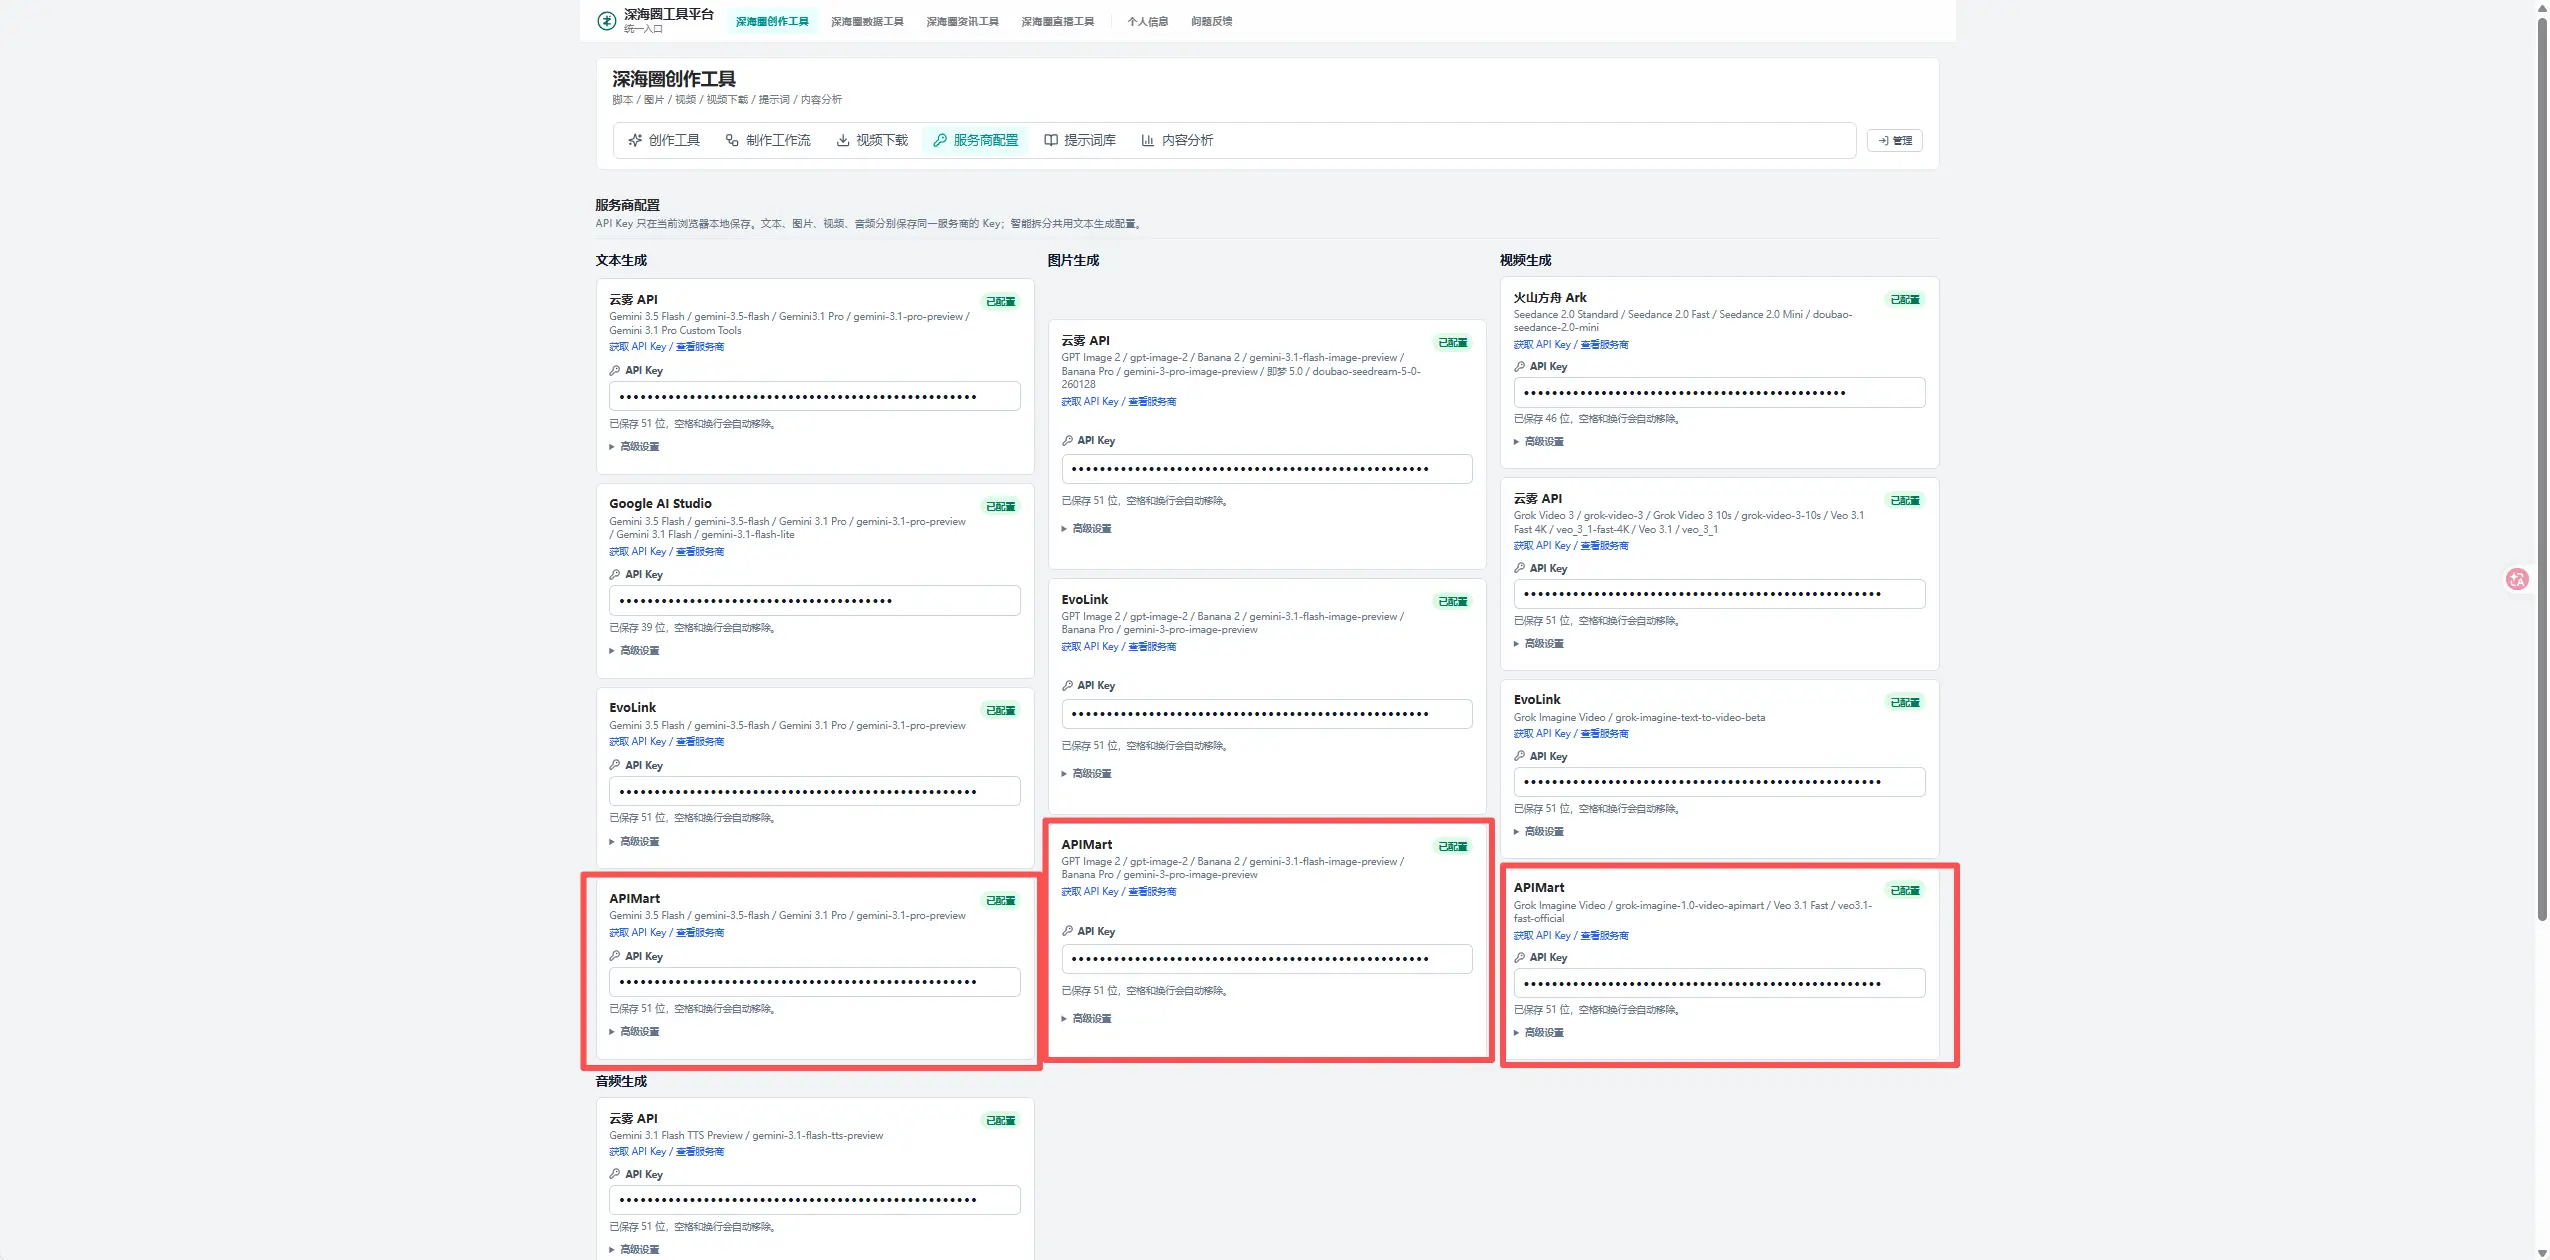Viewport: 2550px width, 1260px height.
Task: Click 查看服务商 link in 音频生成 云雾 API card
Action: [700, 1152]
